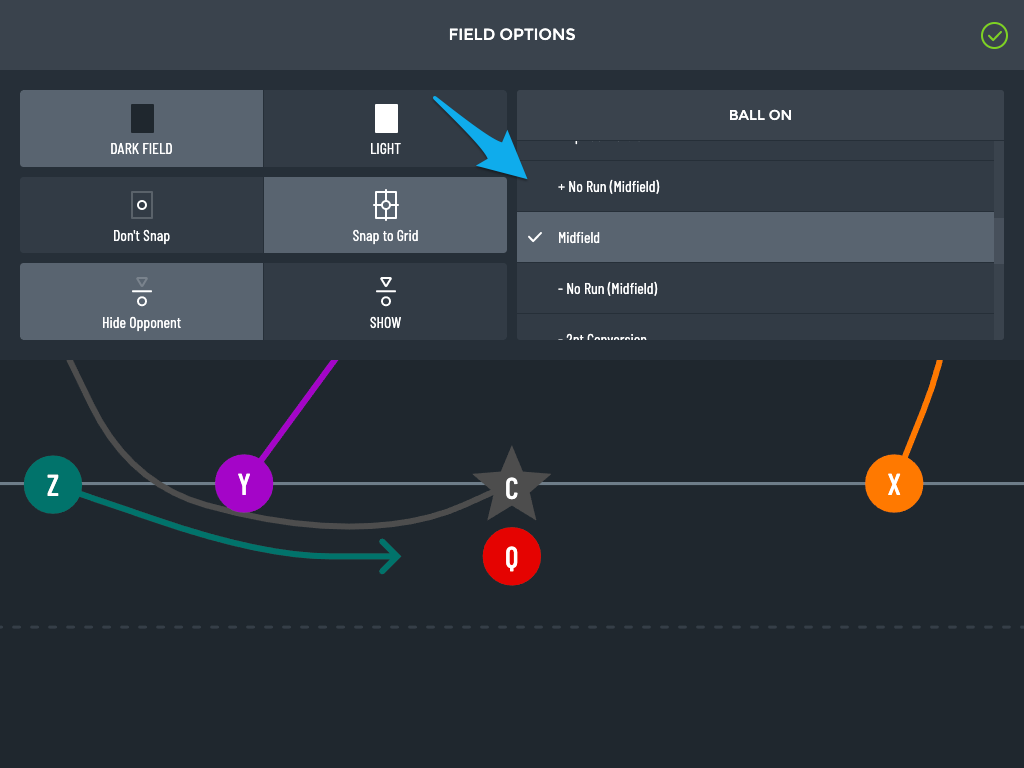1024x768 pixels.
Task: Switch to the Light field option
Action: 385,129
